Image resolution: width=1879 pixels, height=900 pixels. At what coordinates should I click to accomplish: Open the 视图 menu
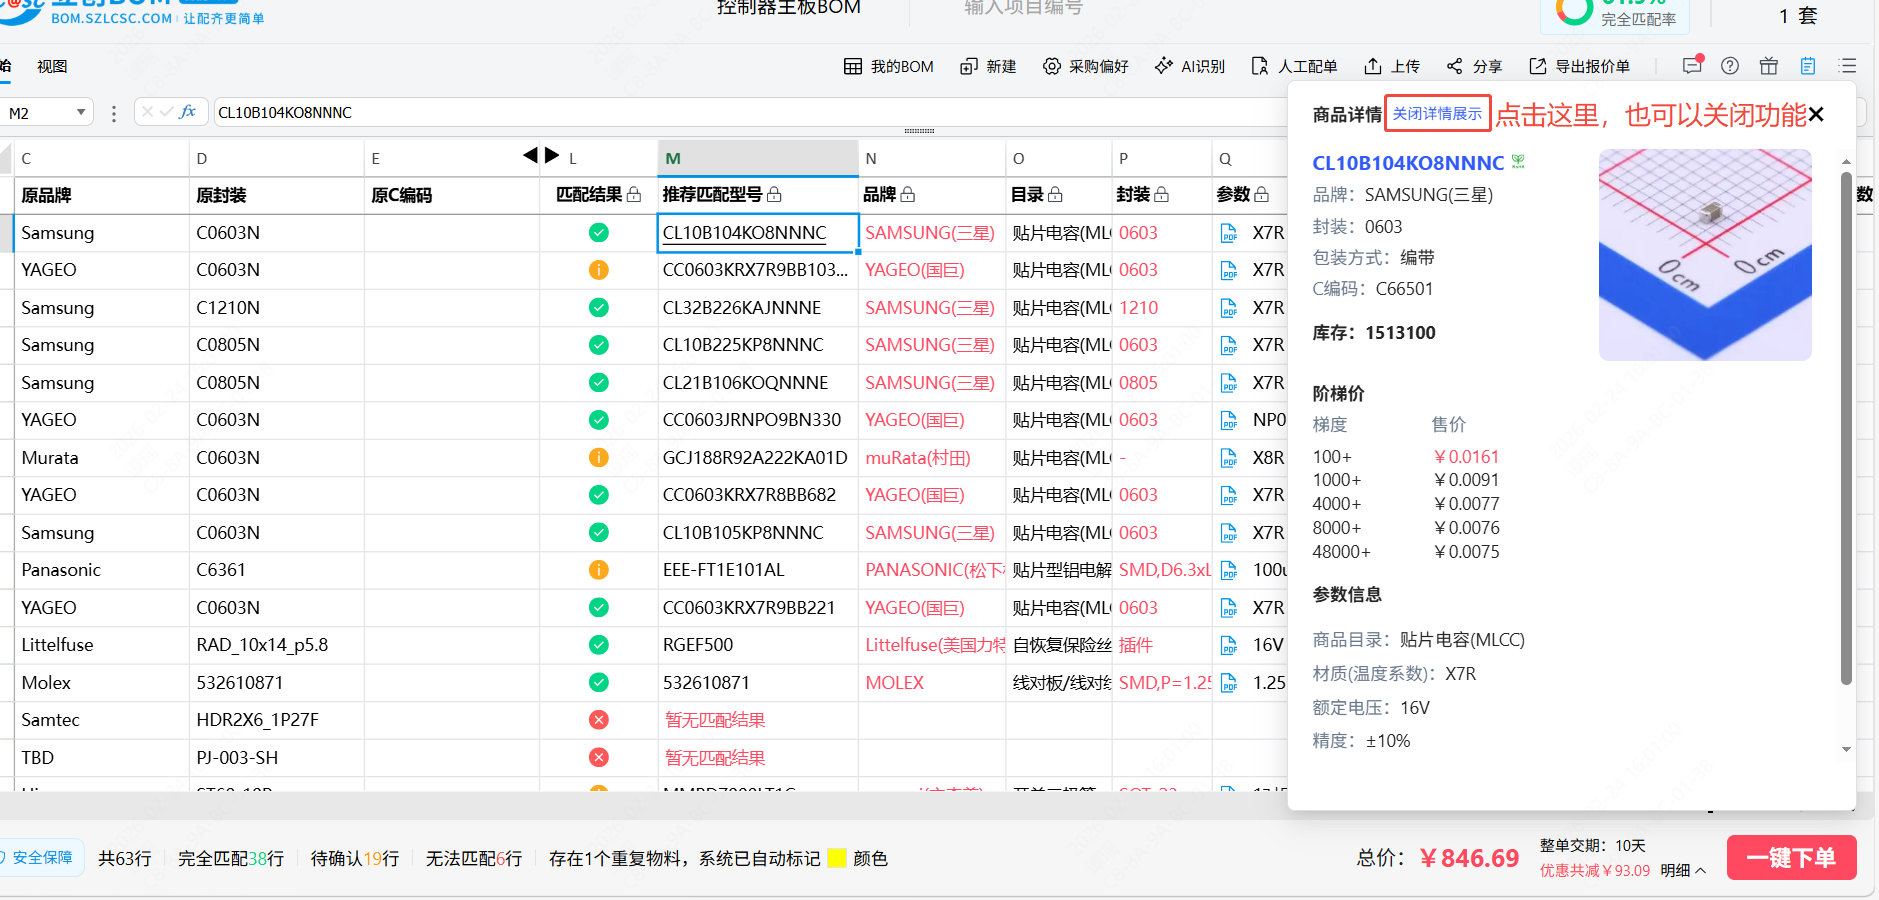click(52, 66)
